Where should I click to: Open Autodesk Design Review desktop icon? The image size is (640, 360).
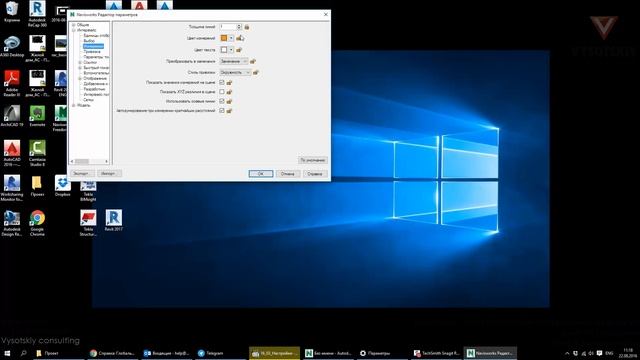[12, 223]
